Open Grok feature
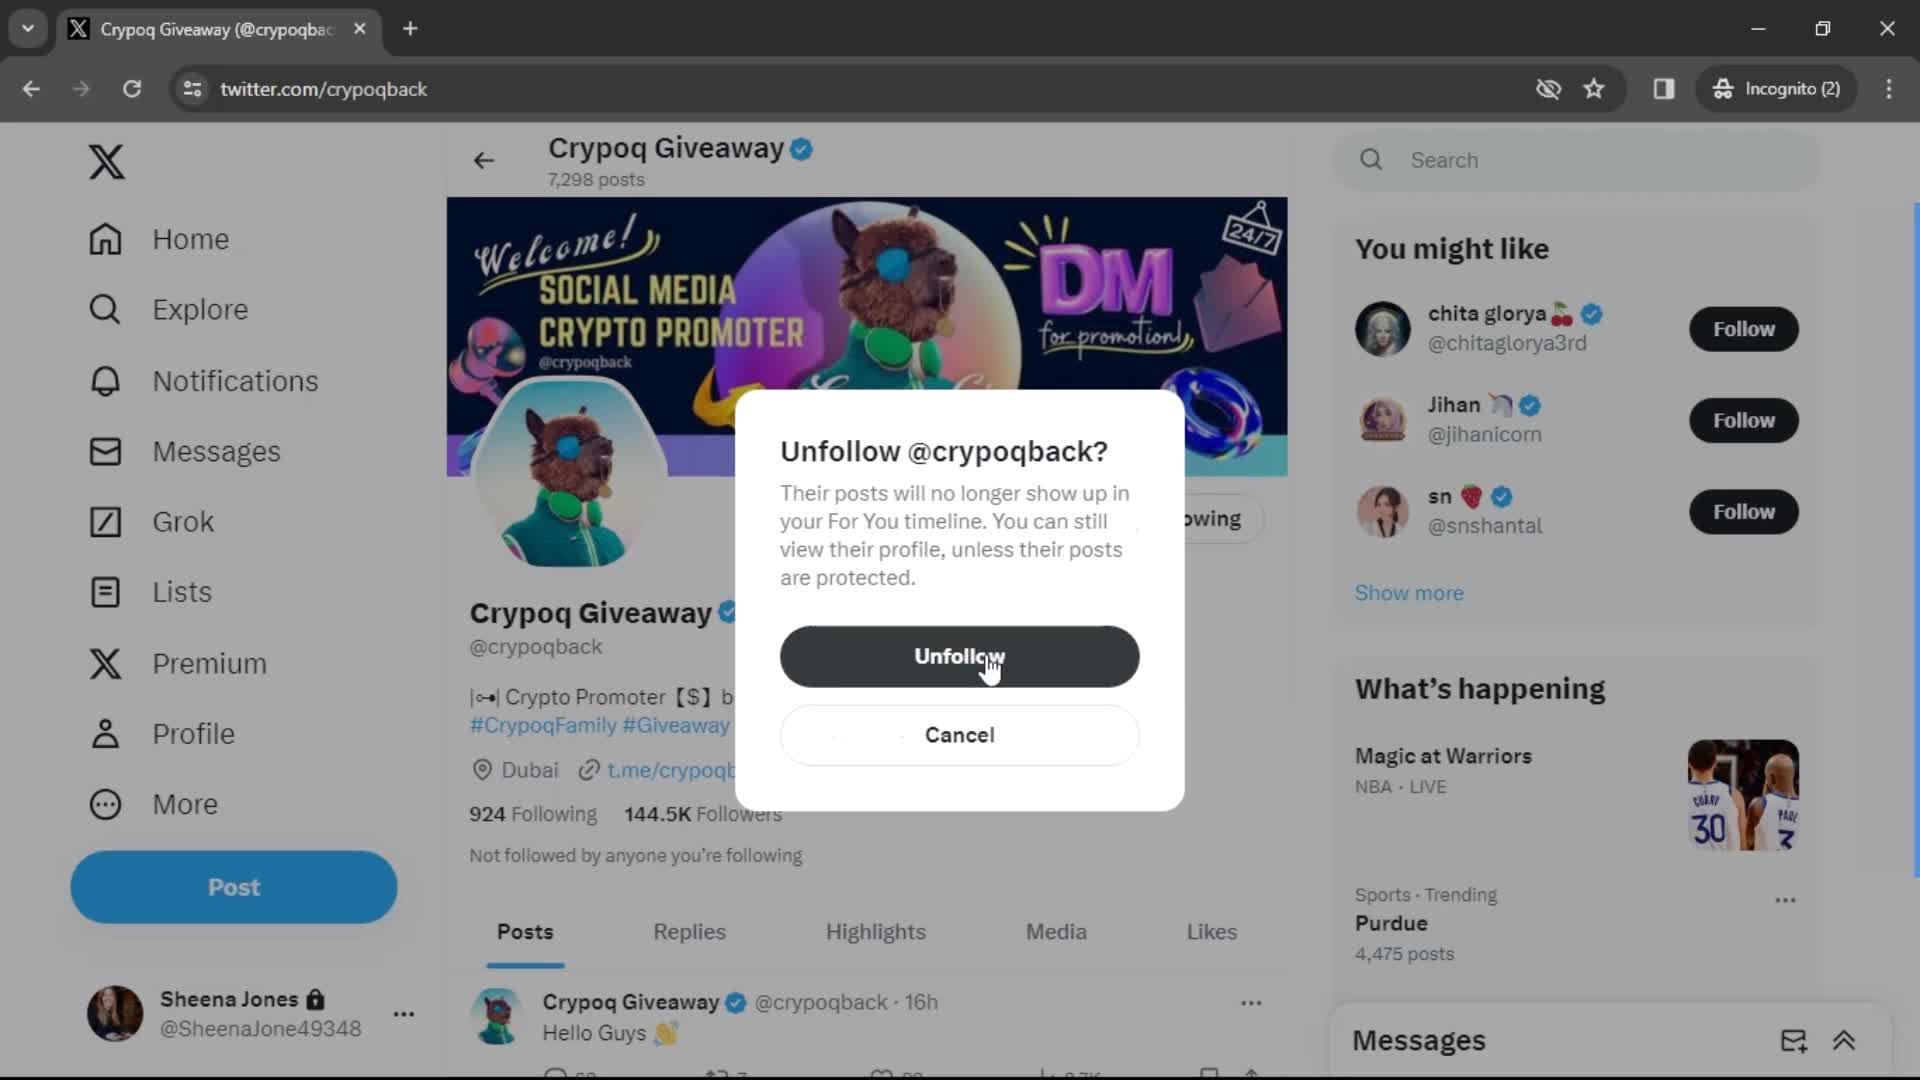 (182, 521)
